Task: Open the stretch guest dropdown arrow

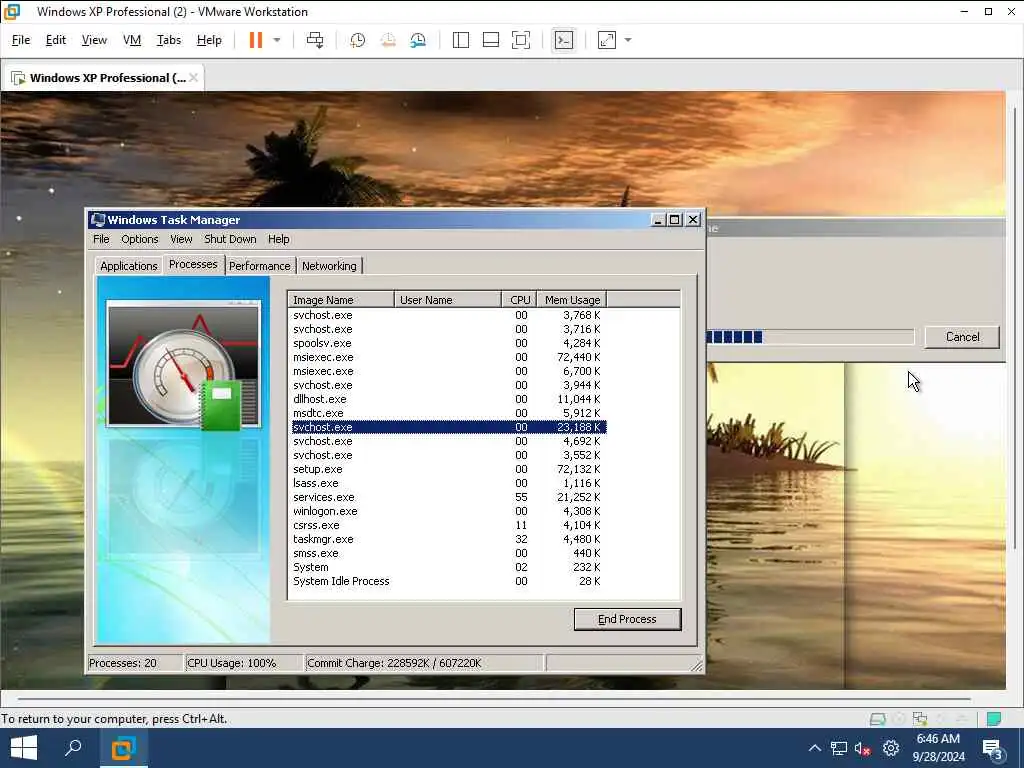Action: tap(628, 40)
